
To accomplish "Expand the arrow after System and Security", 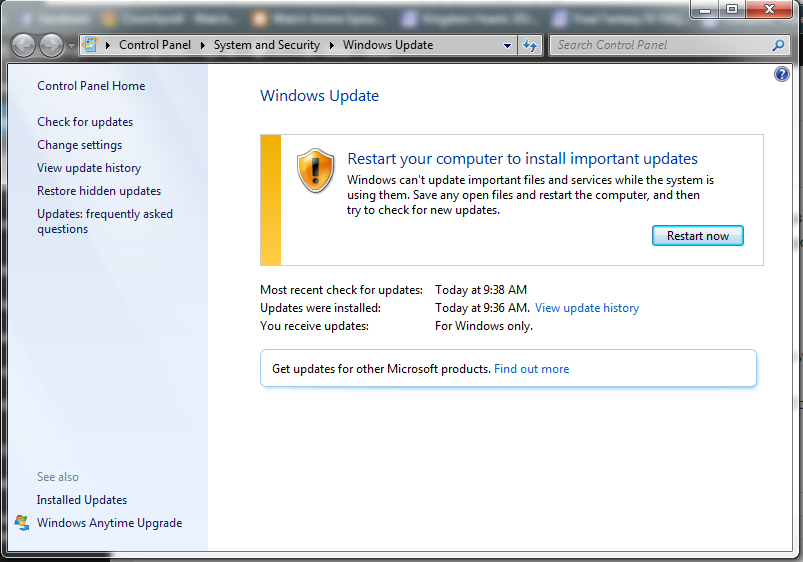I will 332,45.
